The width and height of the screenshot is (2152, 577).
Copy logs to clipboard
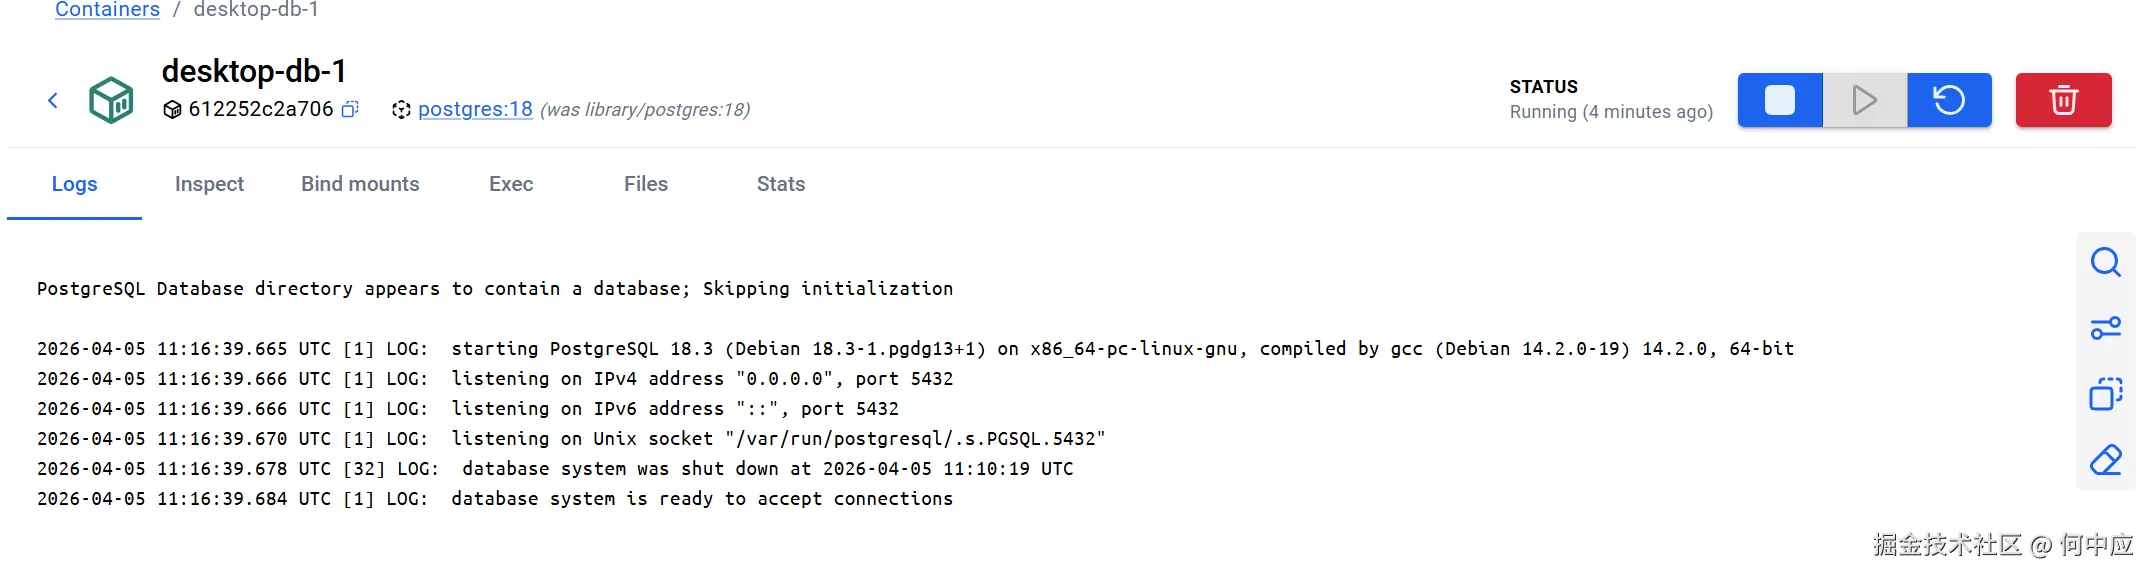coord(2105,394)
